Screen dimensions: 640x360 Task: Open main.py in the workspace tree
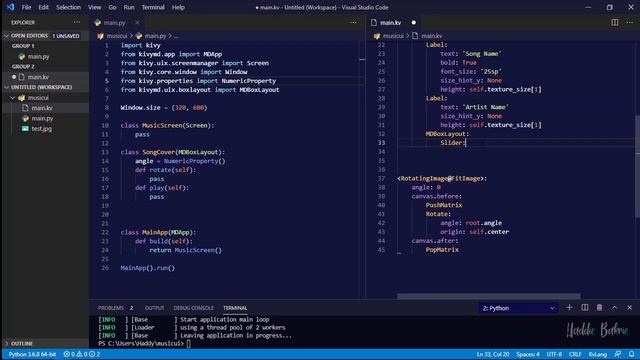[42, 118]
